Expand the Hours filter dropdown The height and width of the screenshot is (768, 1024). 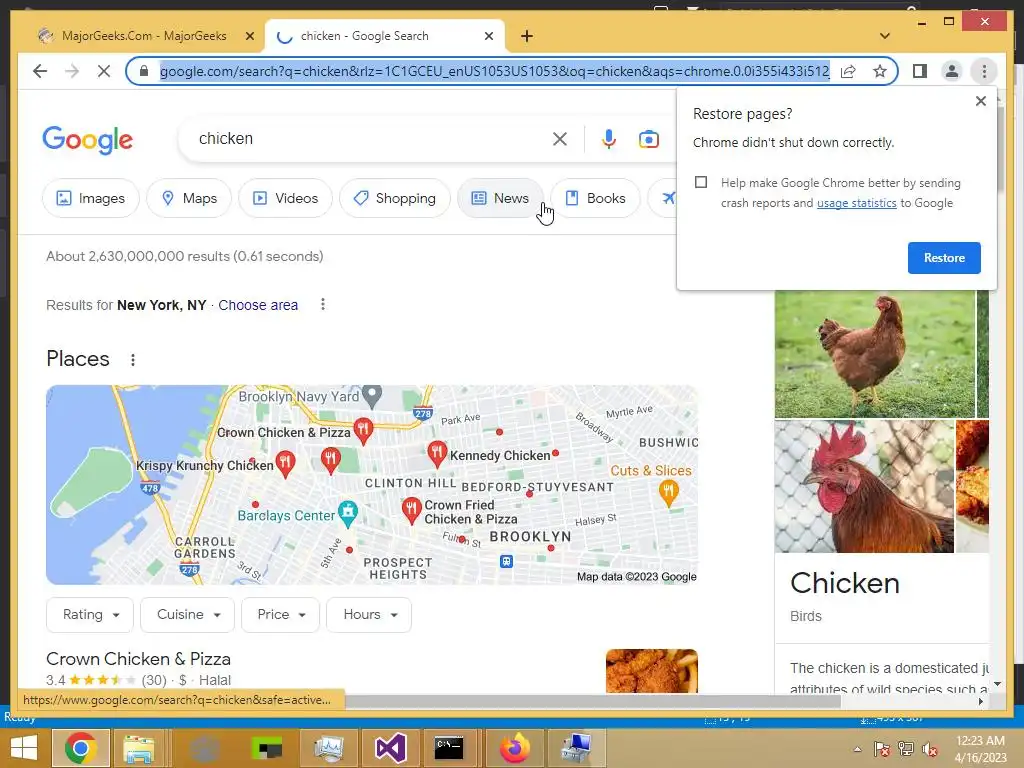point(369,615)
